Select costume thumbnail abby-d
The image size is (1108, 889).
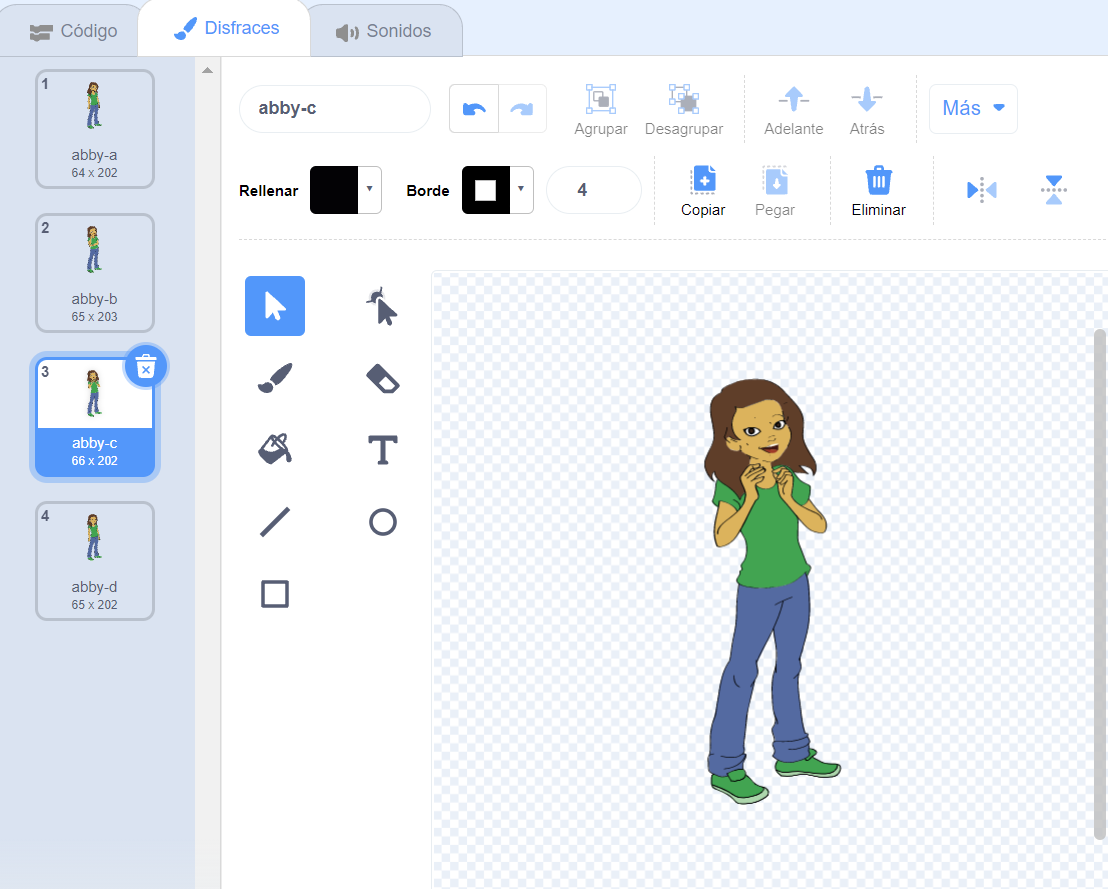click(x=95, y=561)
